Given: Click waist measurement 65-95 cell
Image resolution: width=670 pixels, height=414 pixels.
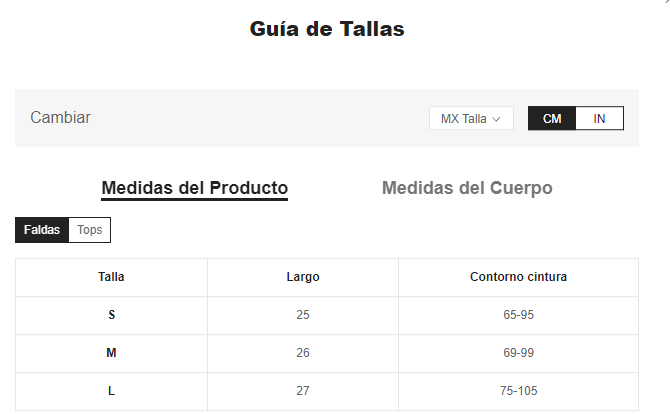Looking at the screenshot, I should [518, 315].
